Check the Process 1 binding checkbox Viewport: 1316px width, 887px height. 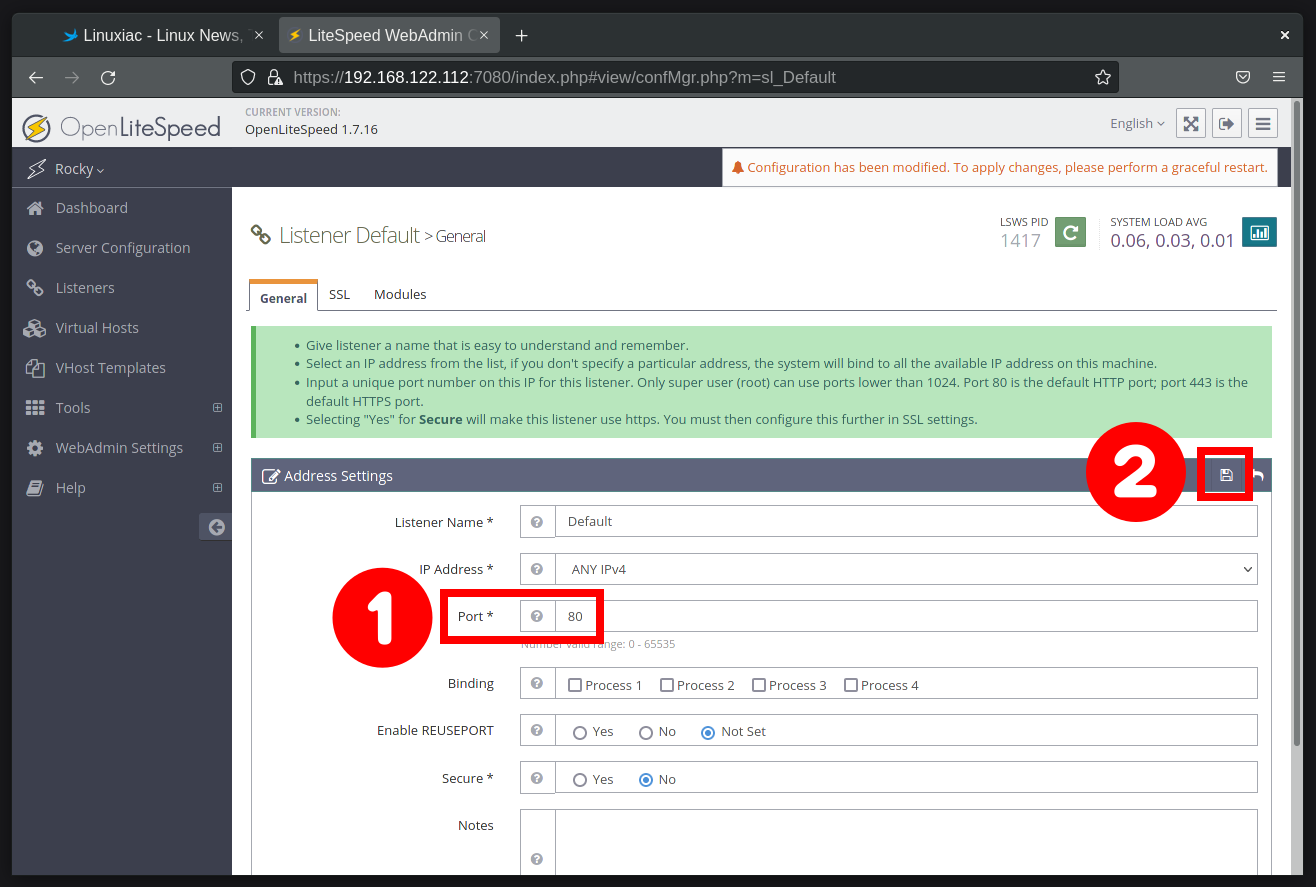point(575,685)
